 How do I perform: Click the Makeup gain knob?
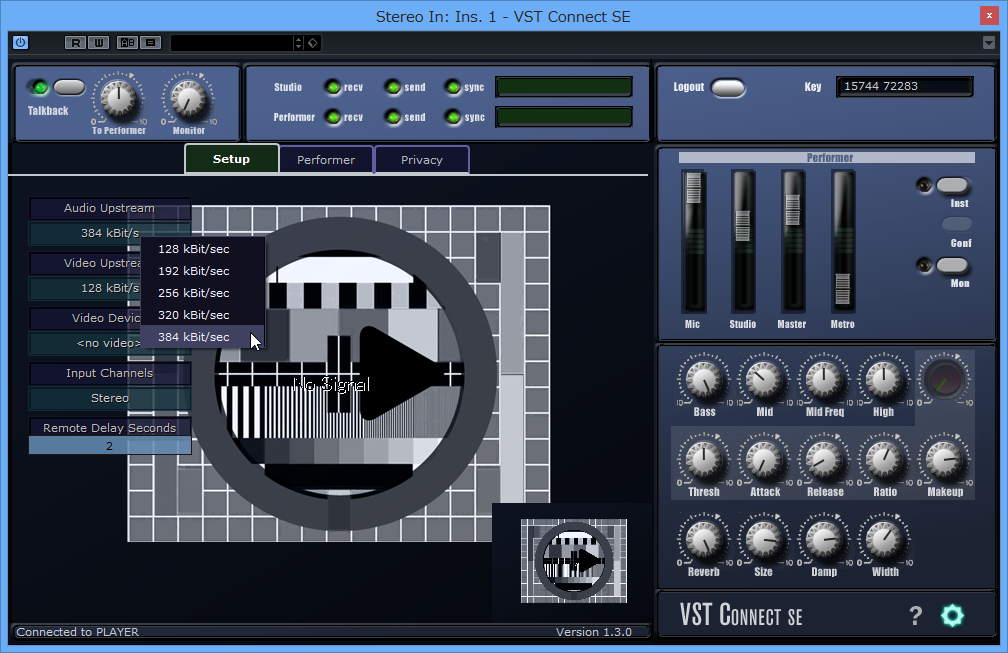click(x=944, y=460)
